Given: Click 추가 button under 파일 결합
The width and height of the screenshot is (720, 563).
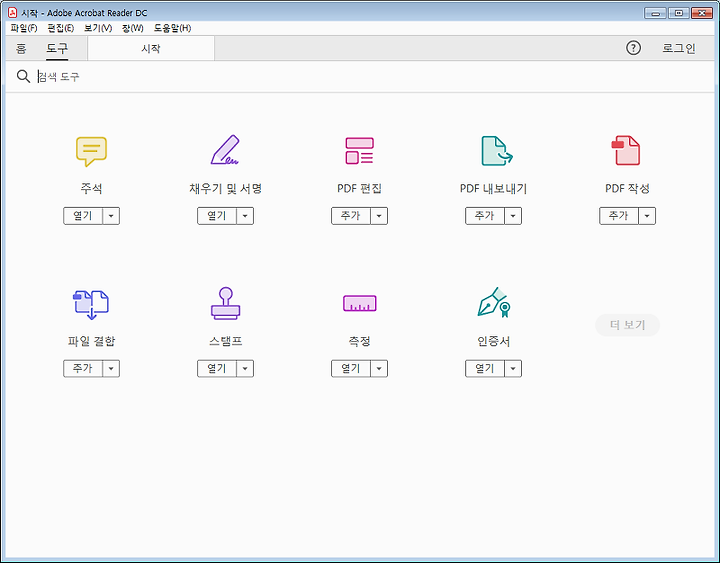Looking at the screenshot, I should (x=83, y=368).
